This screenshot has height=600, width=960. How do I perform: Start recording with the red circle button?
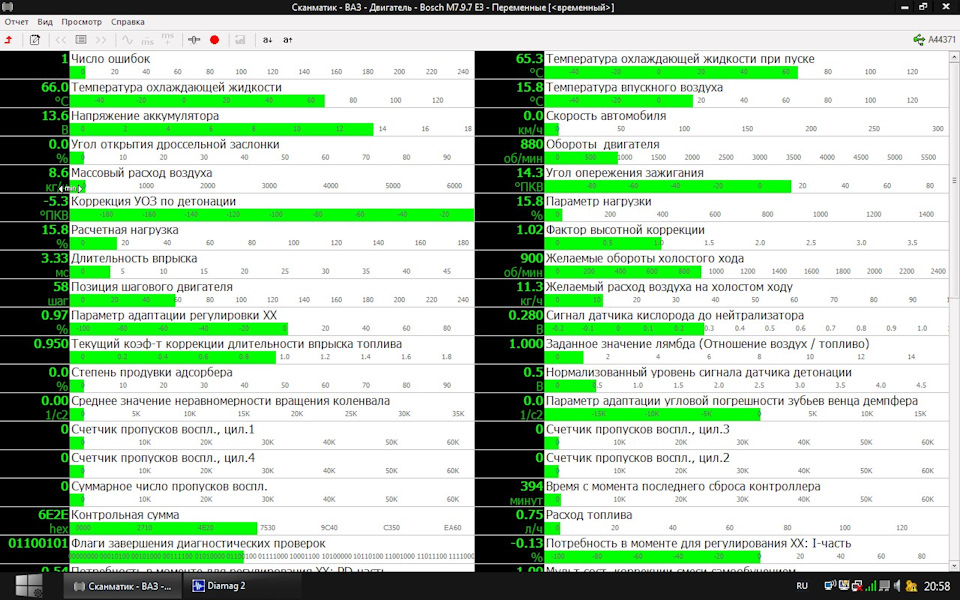coord(214,40)
